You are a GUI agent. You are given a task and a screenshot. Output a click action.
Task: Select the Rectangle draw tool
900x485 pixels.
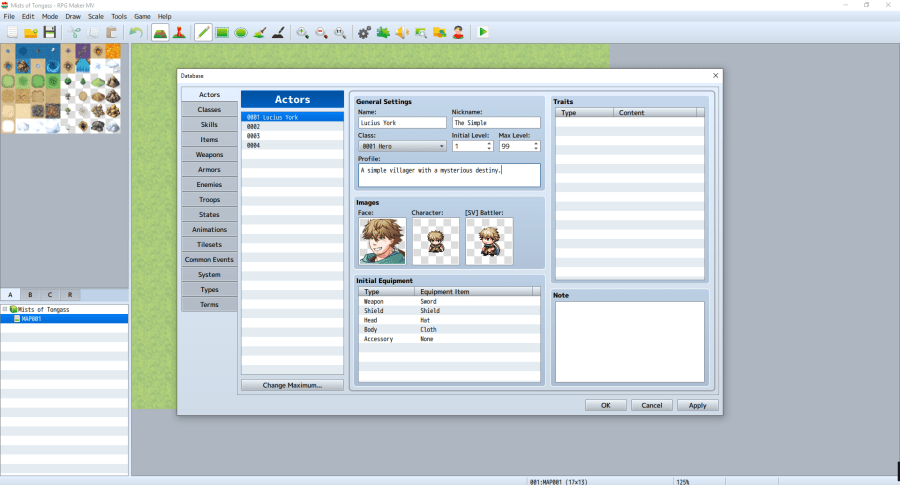tap(222, 32)
